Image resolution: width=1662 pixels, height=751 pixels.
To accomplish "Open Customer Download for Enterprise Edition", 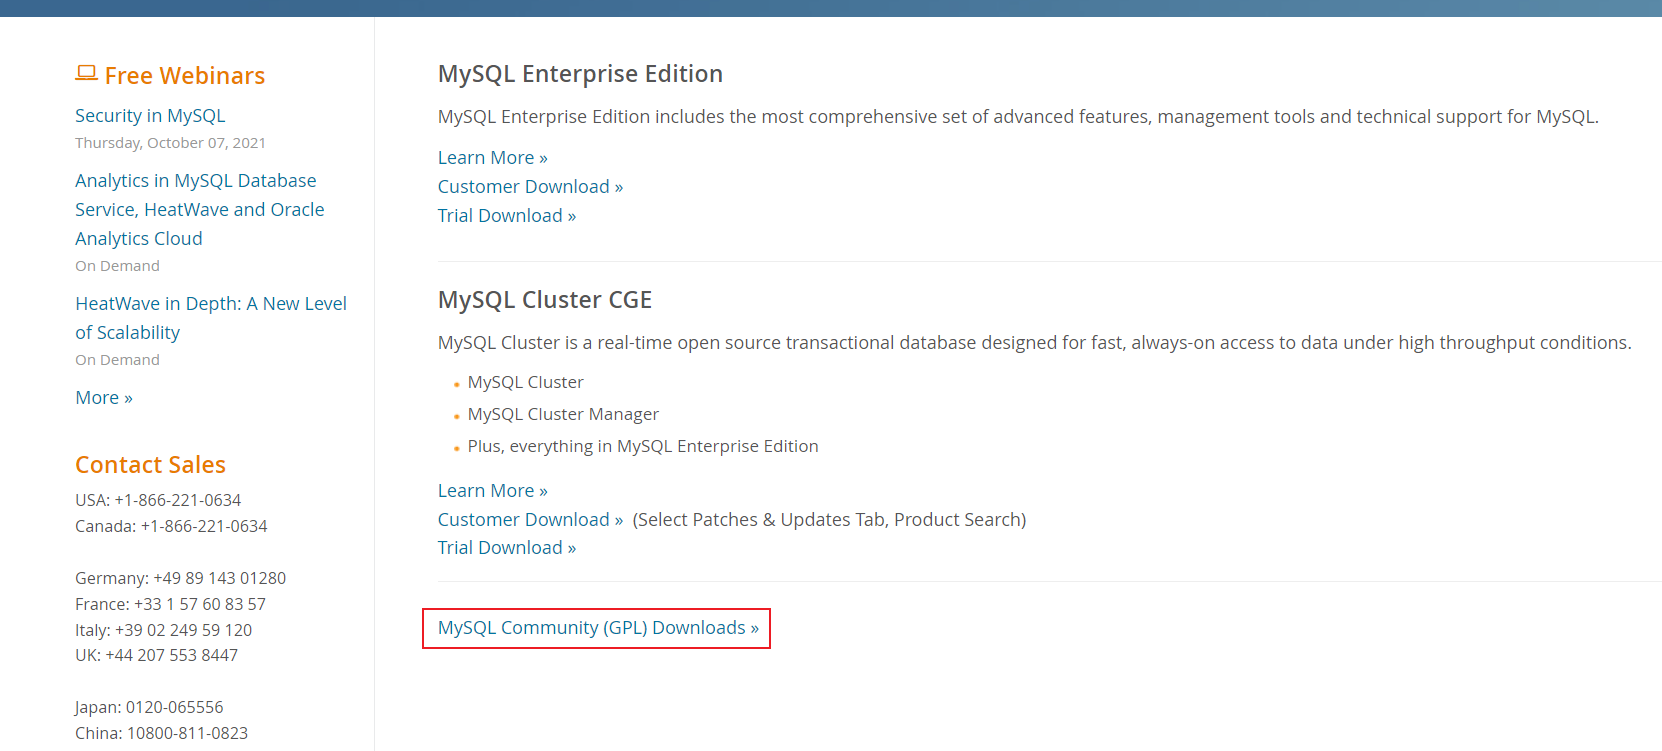I will pyautogui.click(x=530, y=187).
